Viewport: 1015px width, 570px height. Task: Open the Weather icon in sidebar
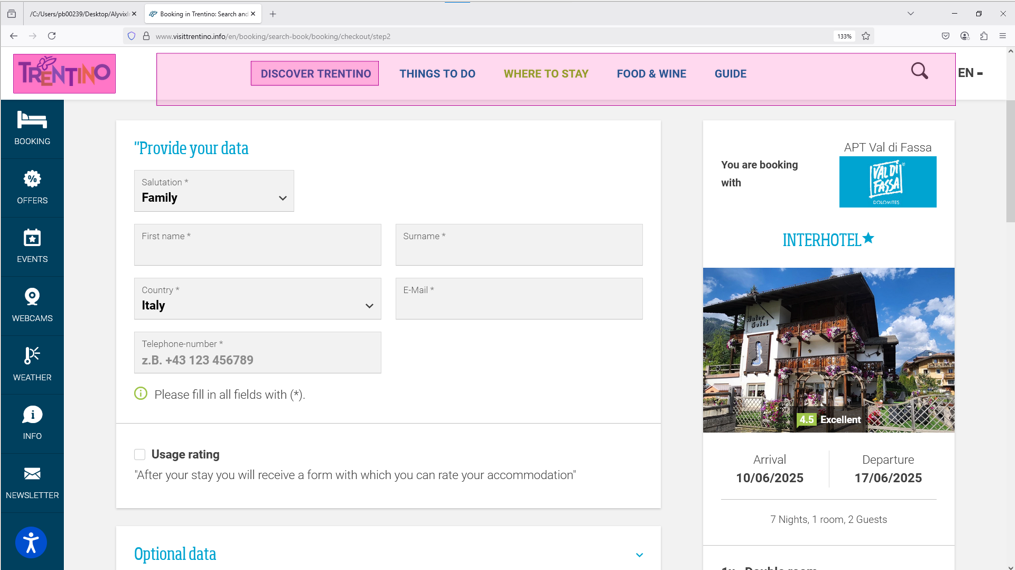[32, 357]
